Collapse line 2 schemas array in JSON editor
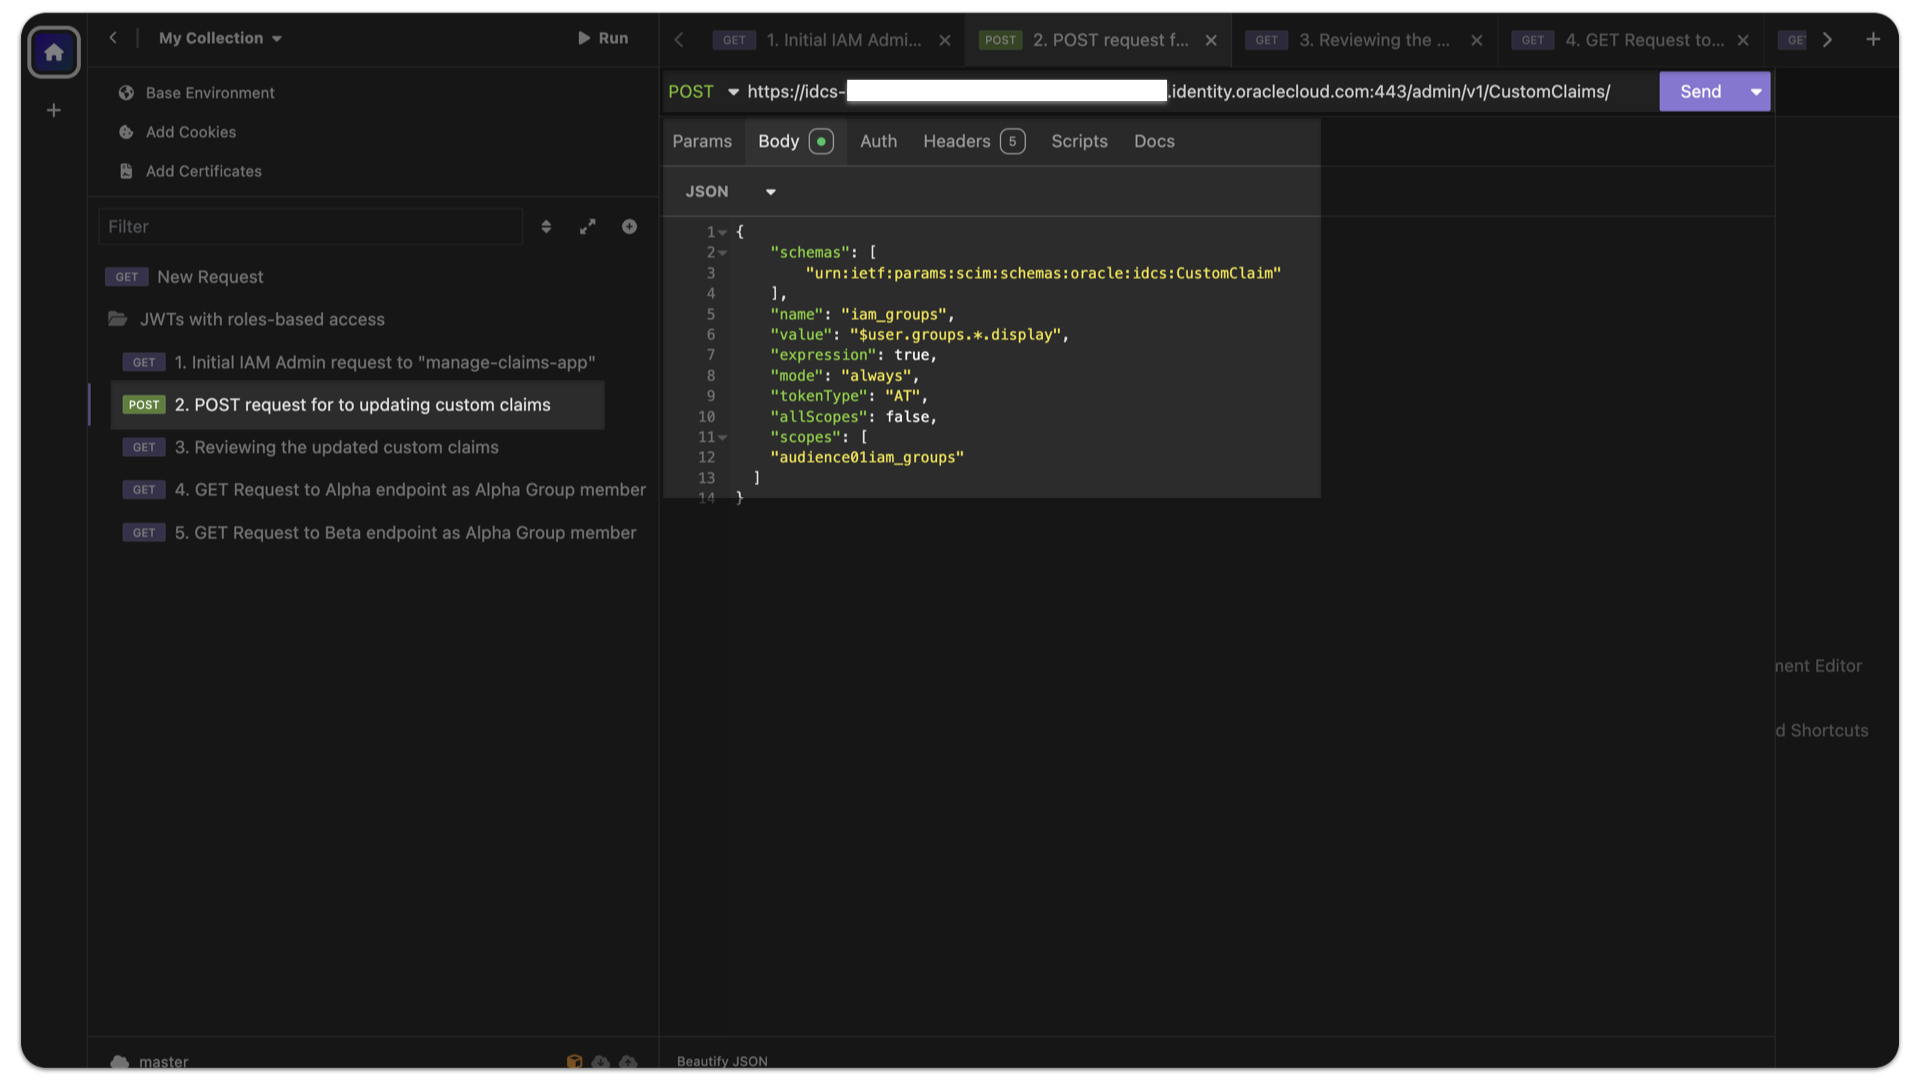This screenshot has height=1080, width=1920. [x=724, y=252]
